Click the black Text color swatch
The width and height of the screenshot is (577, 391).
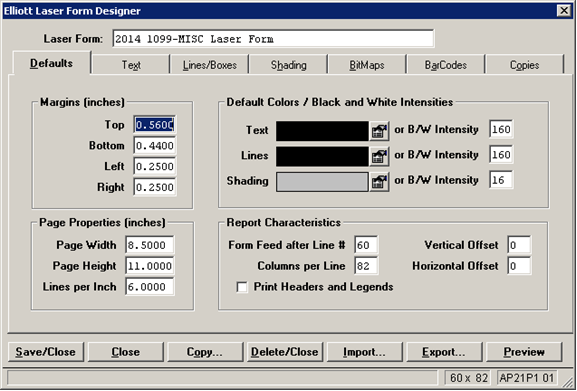(x=322, y=131)
